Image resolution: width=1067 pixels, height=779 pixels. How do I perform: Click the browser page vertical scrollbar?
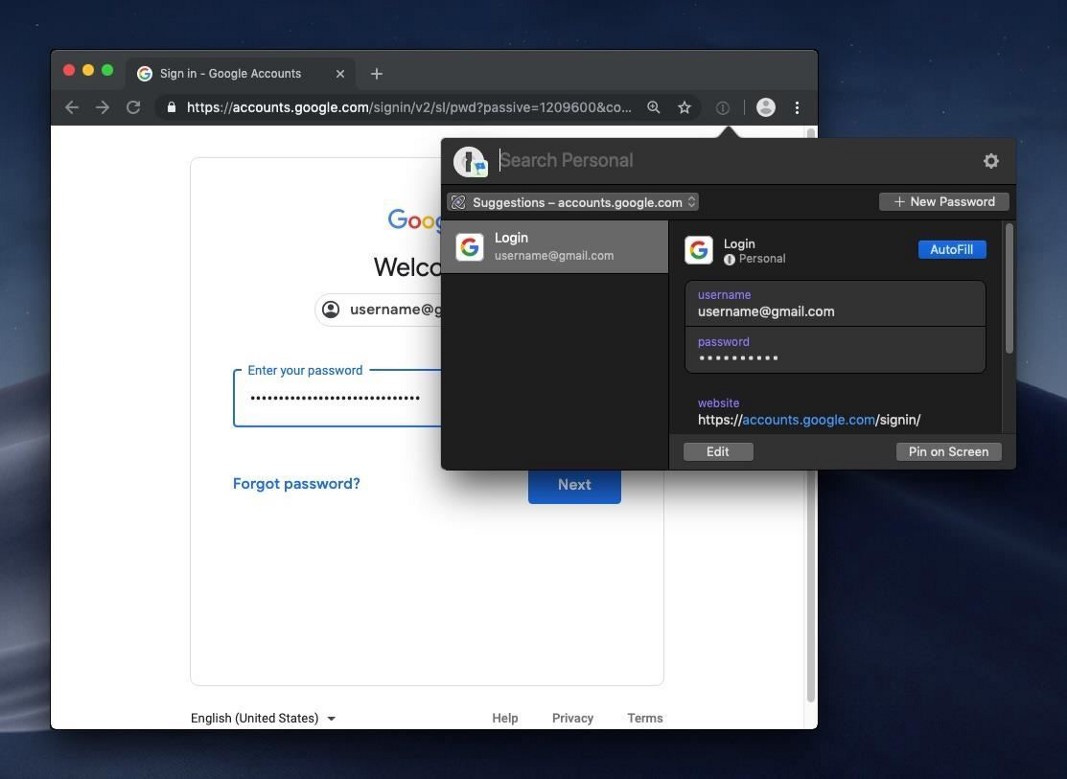(x=810, y=415)
